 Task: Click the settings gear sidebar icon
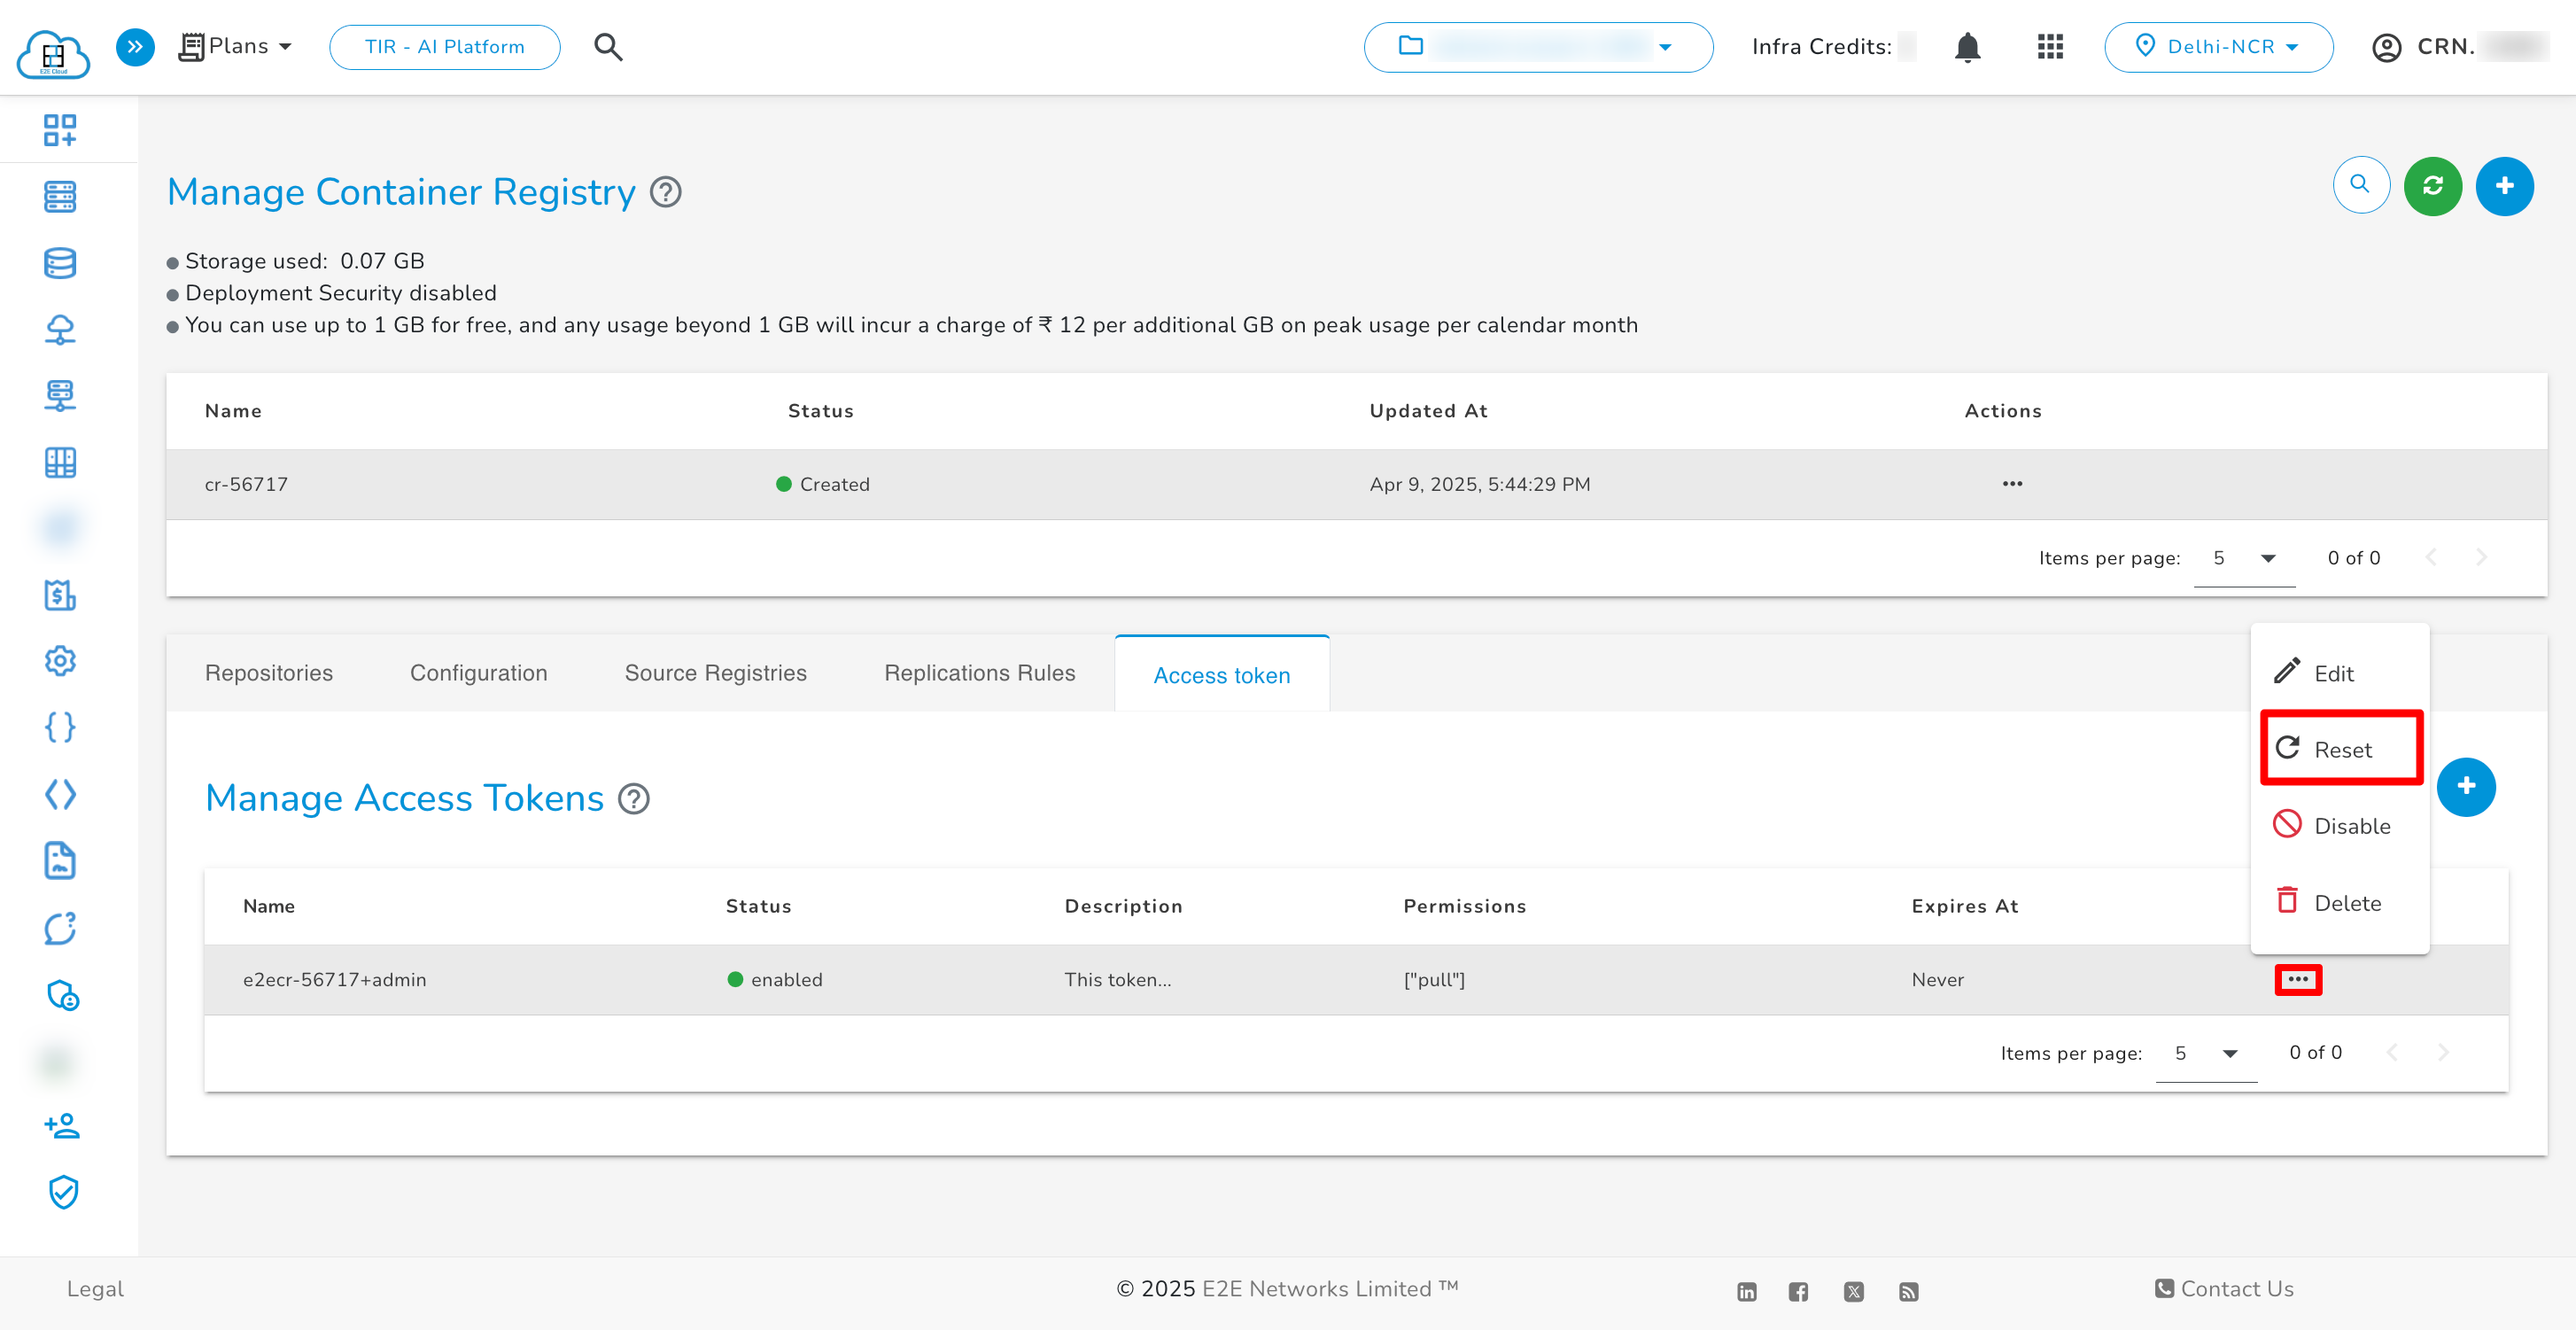pos(60,661)
